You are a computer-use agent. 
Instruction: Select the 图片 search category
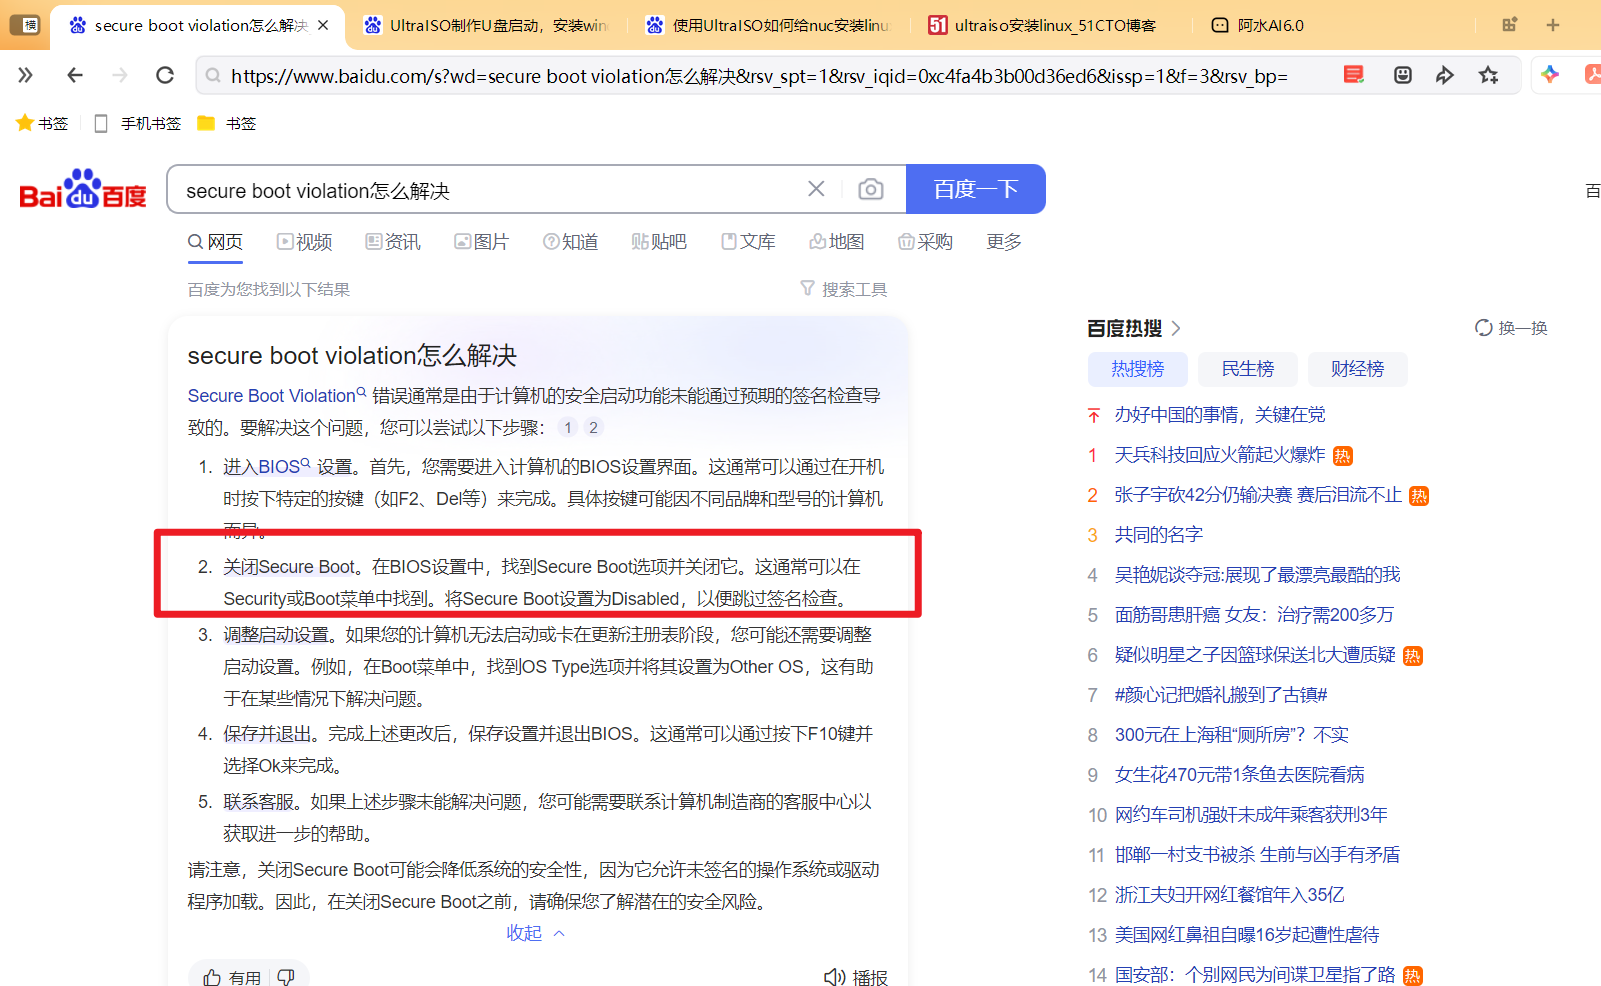pos(481,242)
